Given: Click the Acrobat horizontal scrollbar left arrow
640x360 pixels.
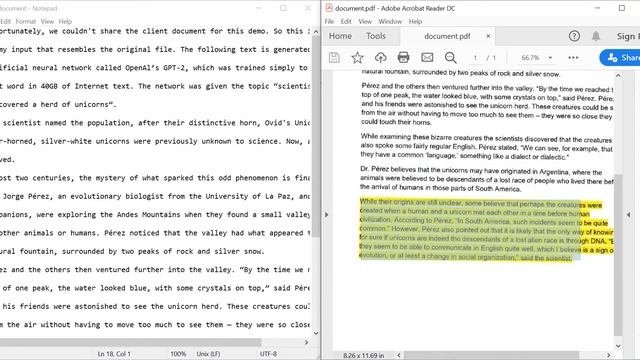Looking at the screenshot, I should click(x=399, y=355).
